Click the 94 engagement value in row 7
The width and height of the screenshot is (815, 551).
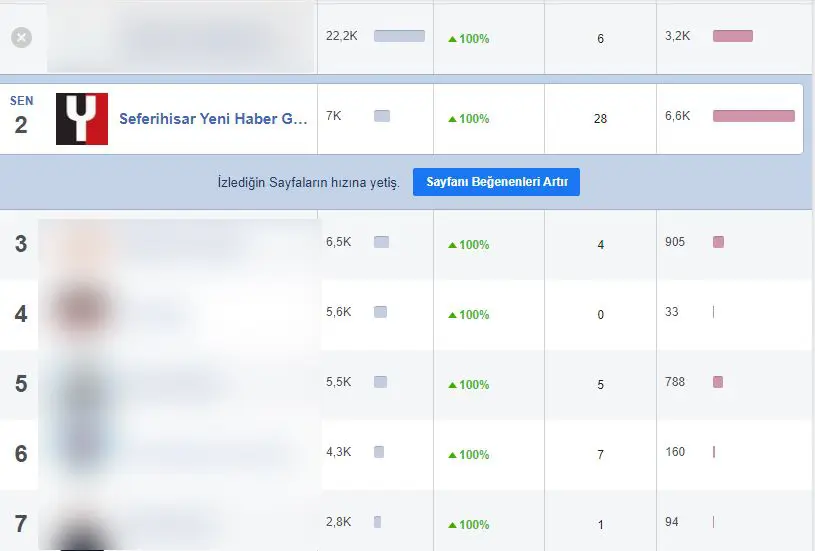(672, 522)
